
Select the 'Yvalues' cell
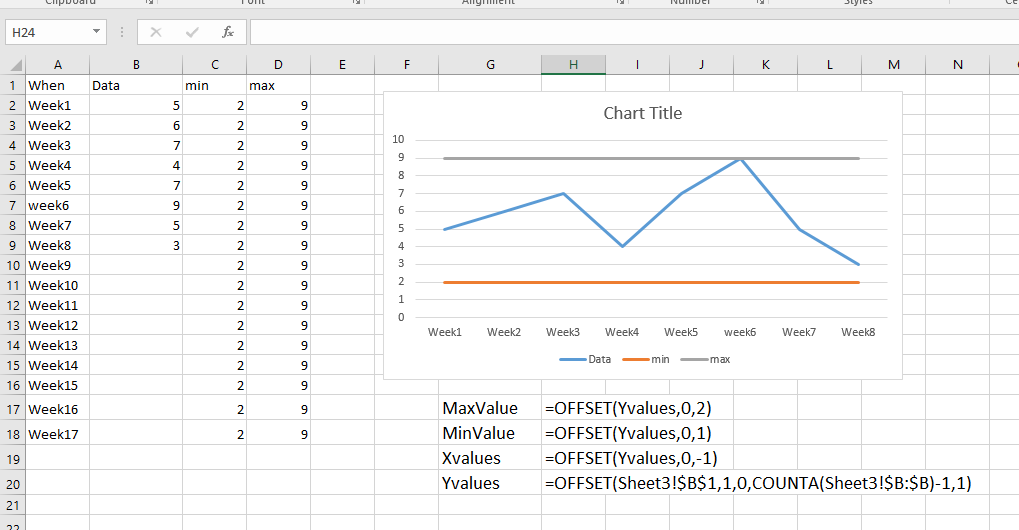click(x=490, y=483)
